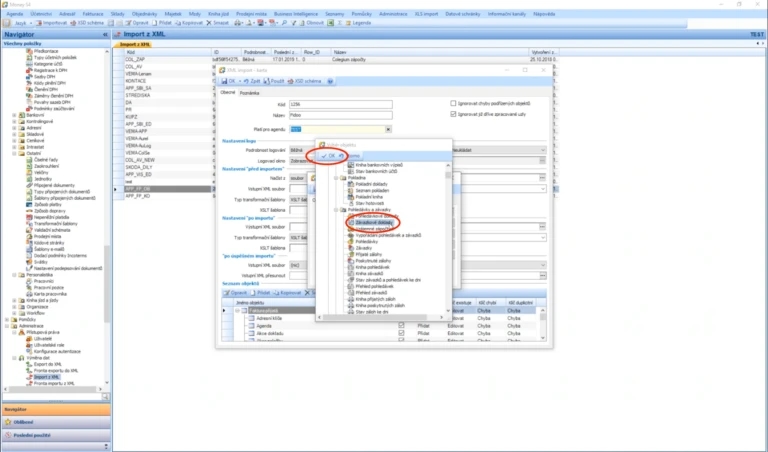768x452 pixels.
Task: Confirm selection with the circled OK button
Action: [328, 156]
